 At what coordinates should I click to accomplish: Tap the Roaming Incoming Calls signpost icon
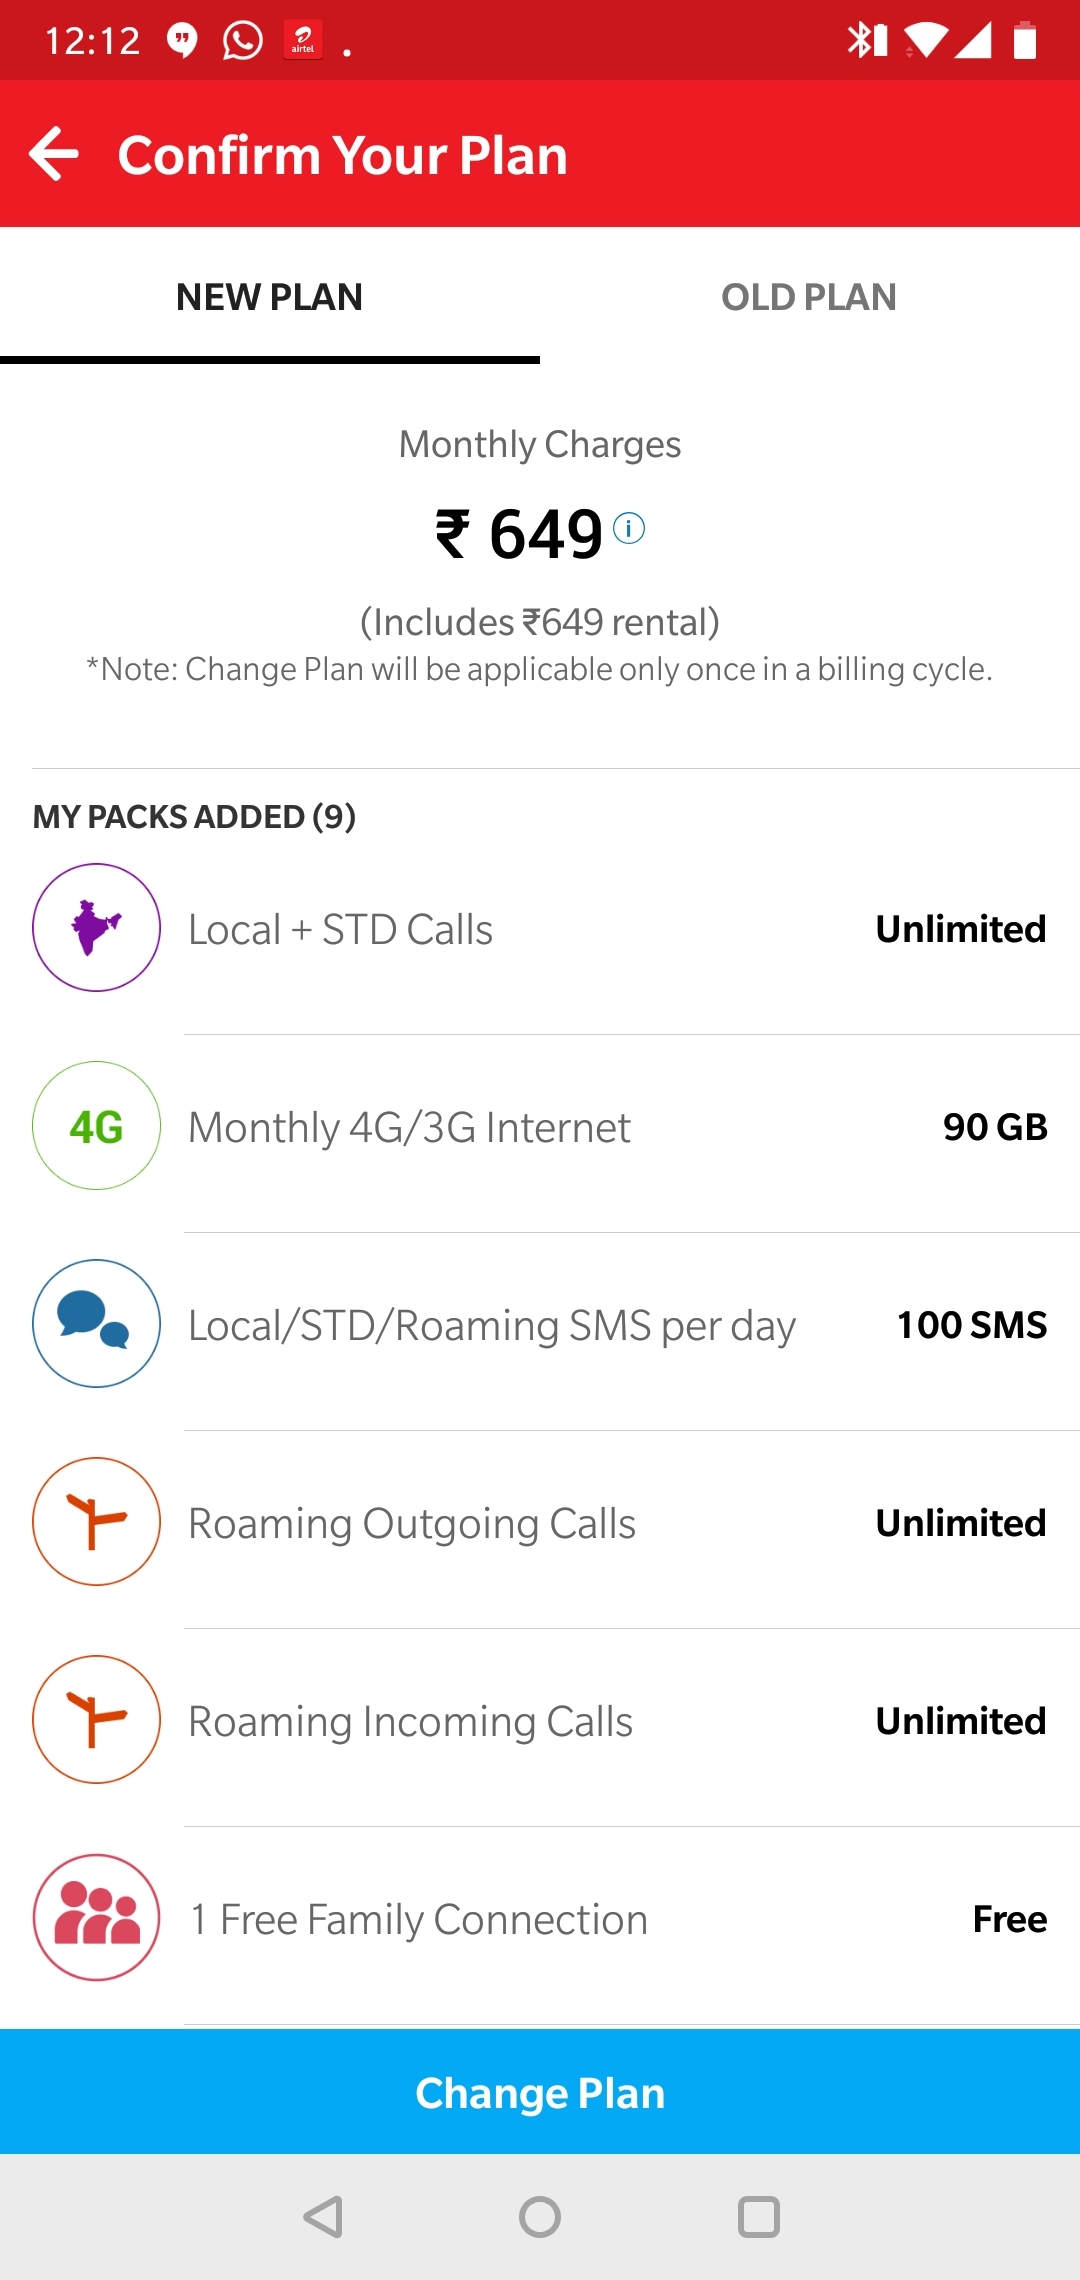tap(96, 1719)
